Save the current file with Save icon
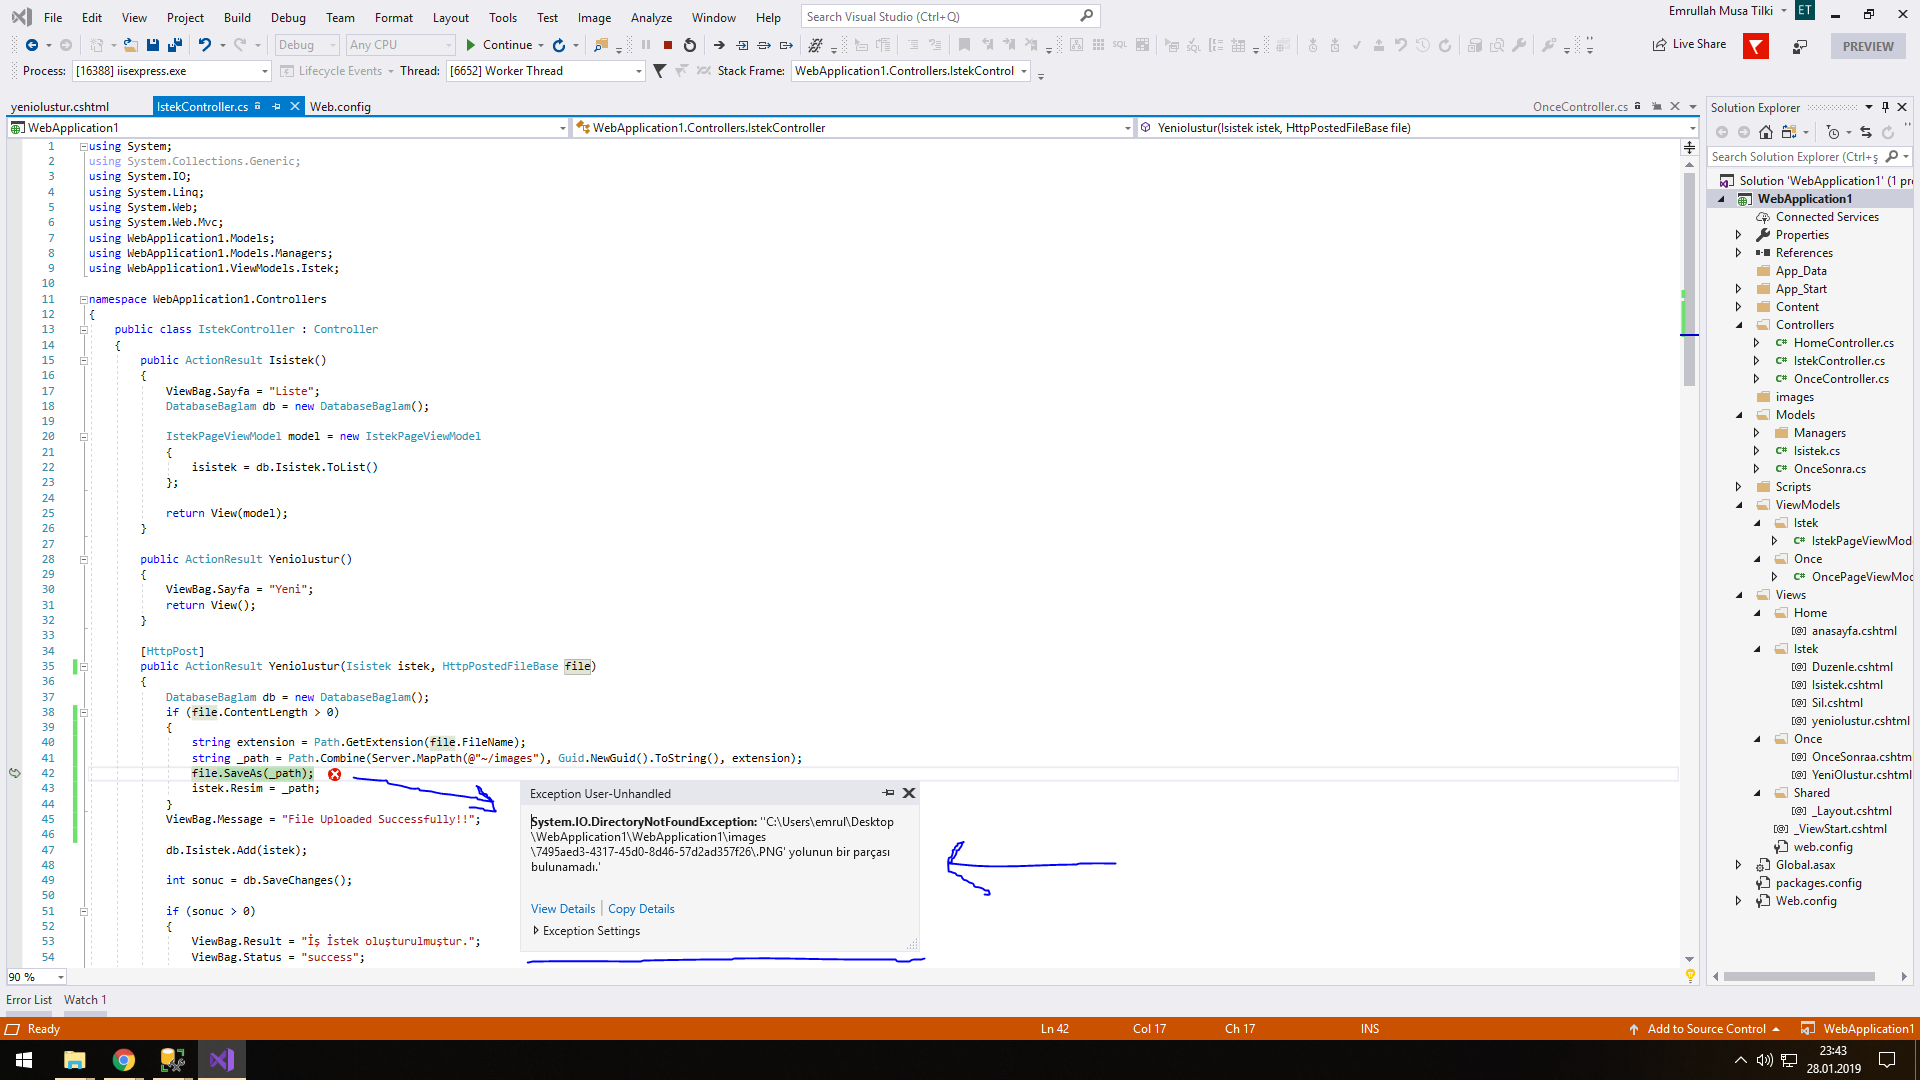Viewport: 1920px width, 1080px height. pyautogui.click(x=153, y=45)
